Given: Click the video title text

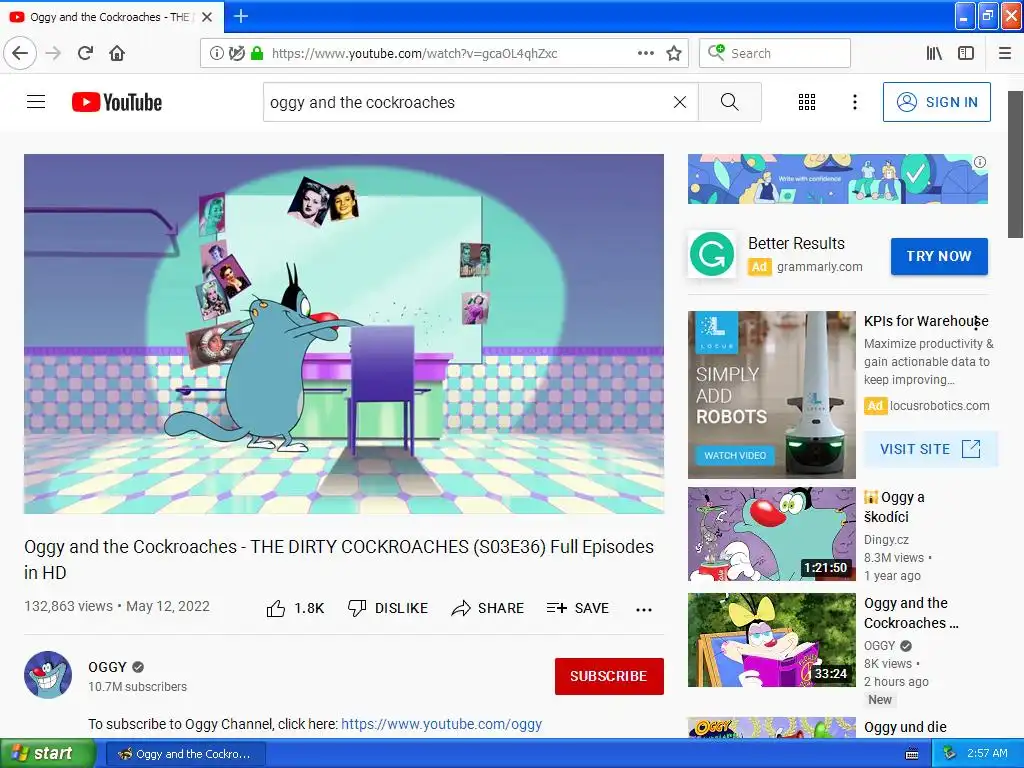Looking at the screenshot, I should click(x=339, y=559).
